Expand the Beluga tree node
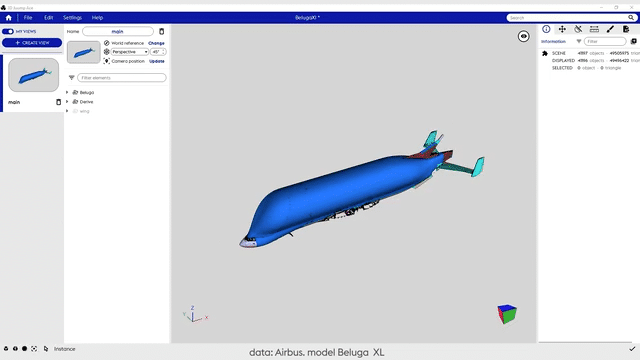The height and width of the screenshot is (360, 640). click(x=67, y=92)
